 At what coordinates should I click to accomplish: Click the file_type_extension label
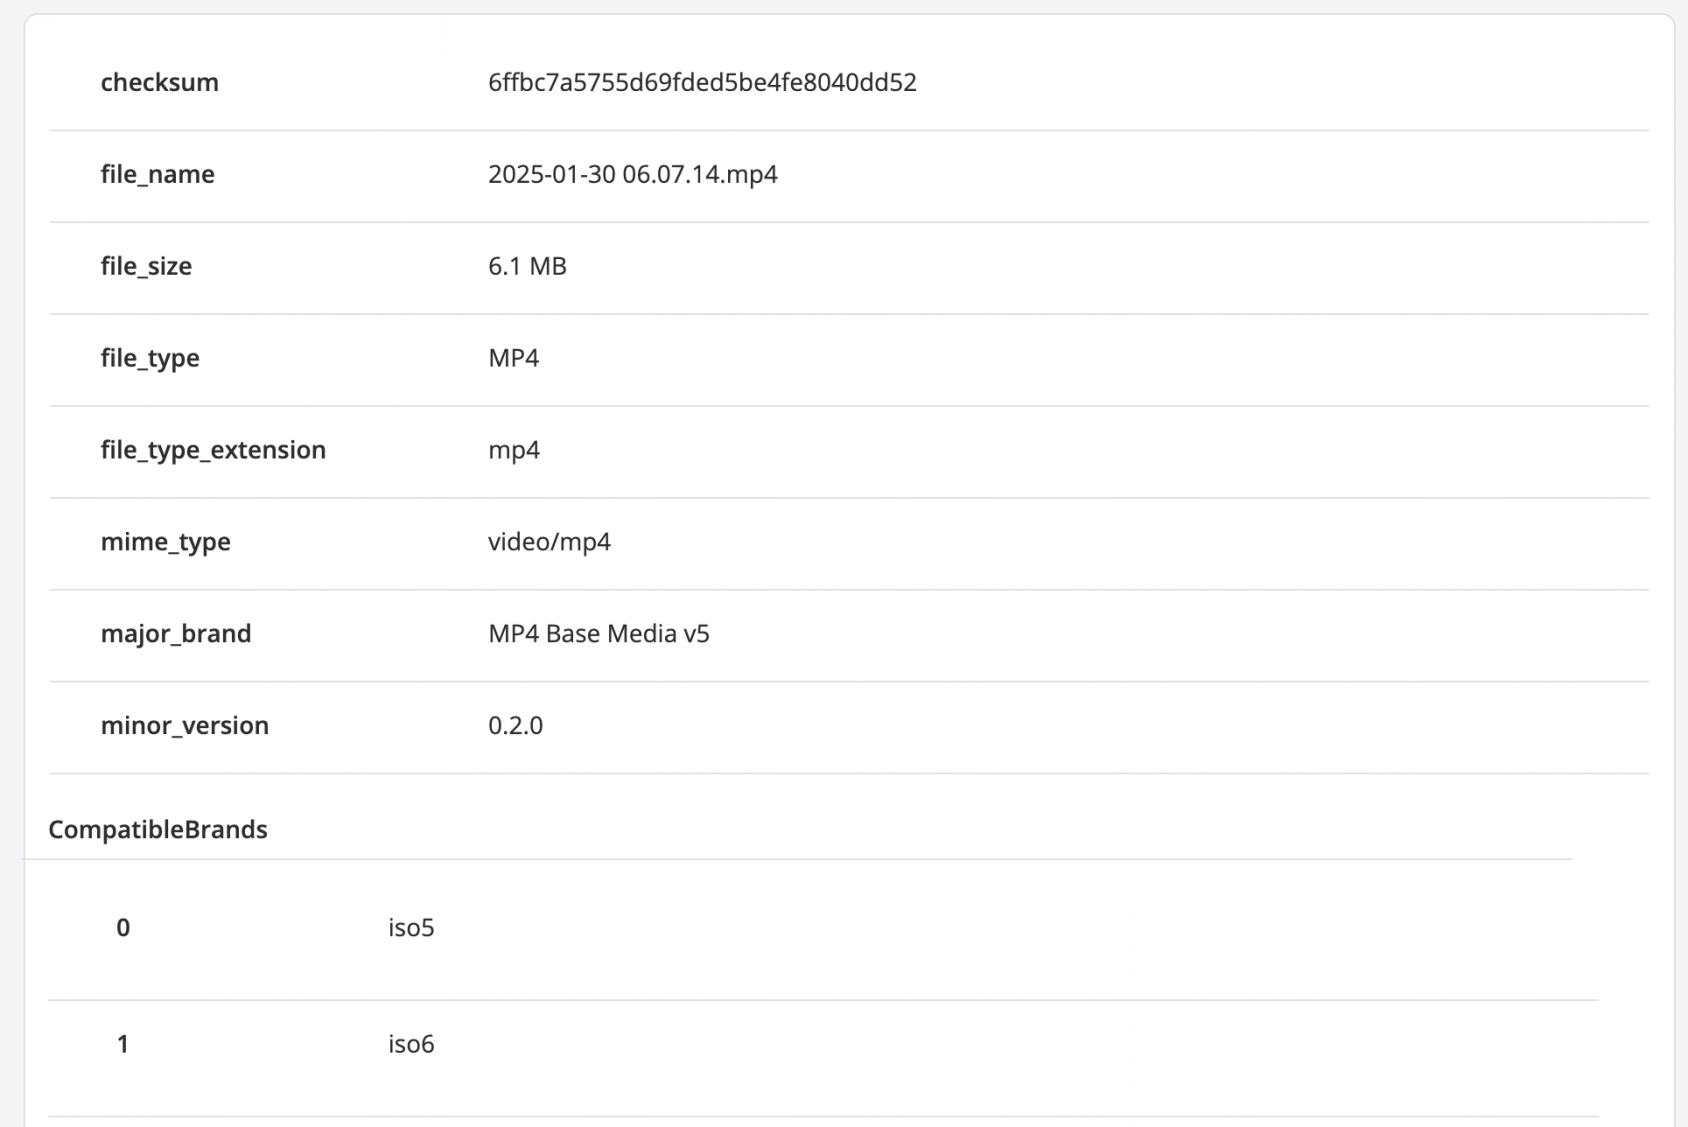[213, 450]
